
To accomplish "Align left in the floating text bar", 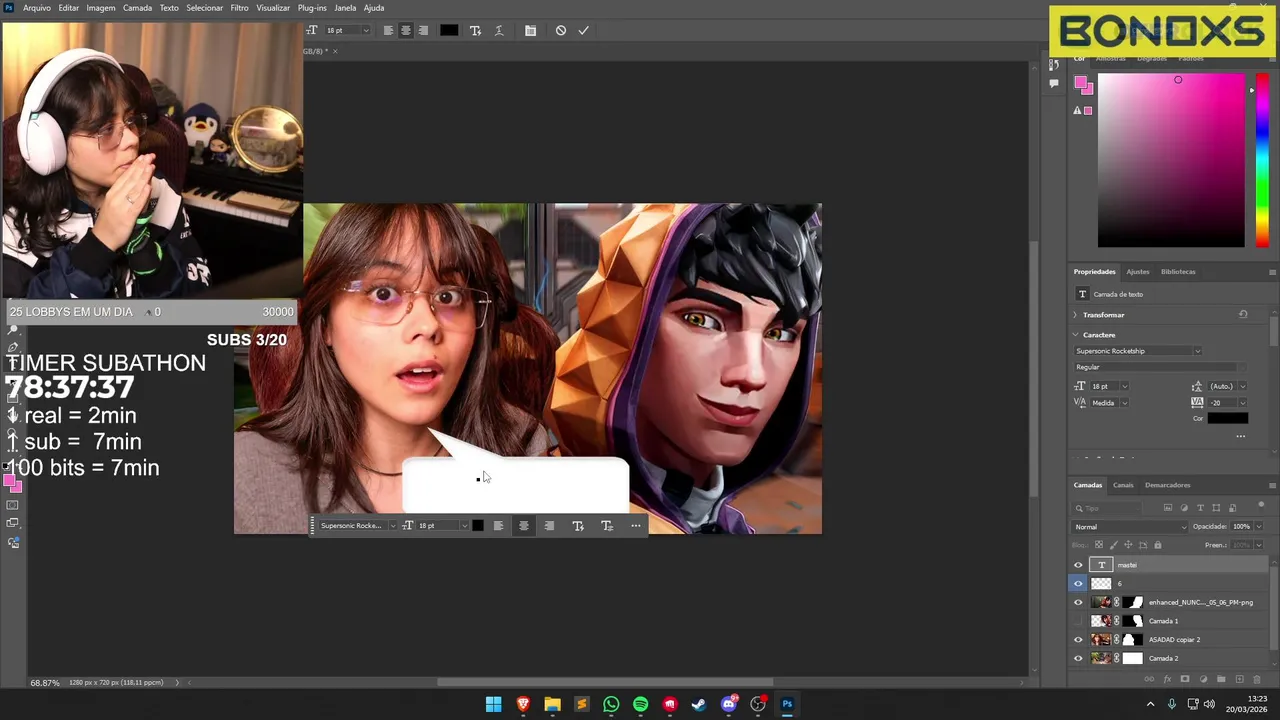I will 498,526.
